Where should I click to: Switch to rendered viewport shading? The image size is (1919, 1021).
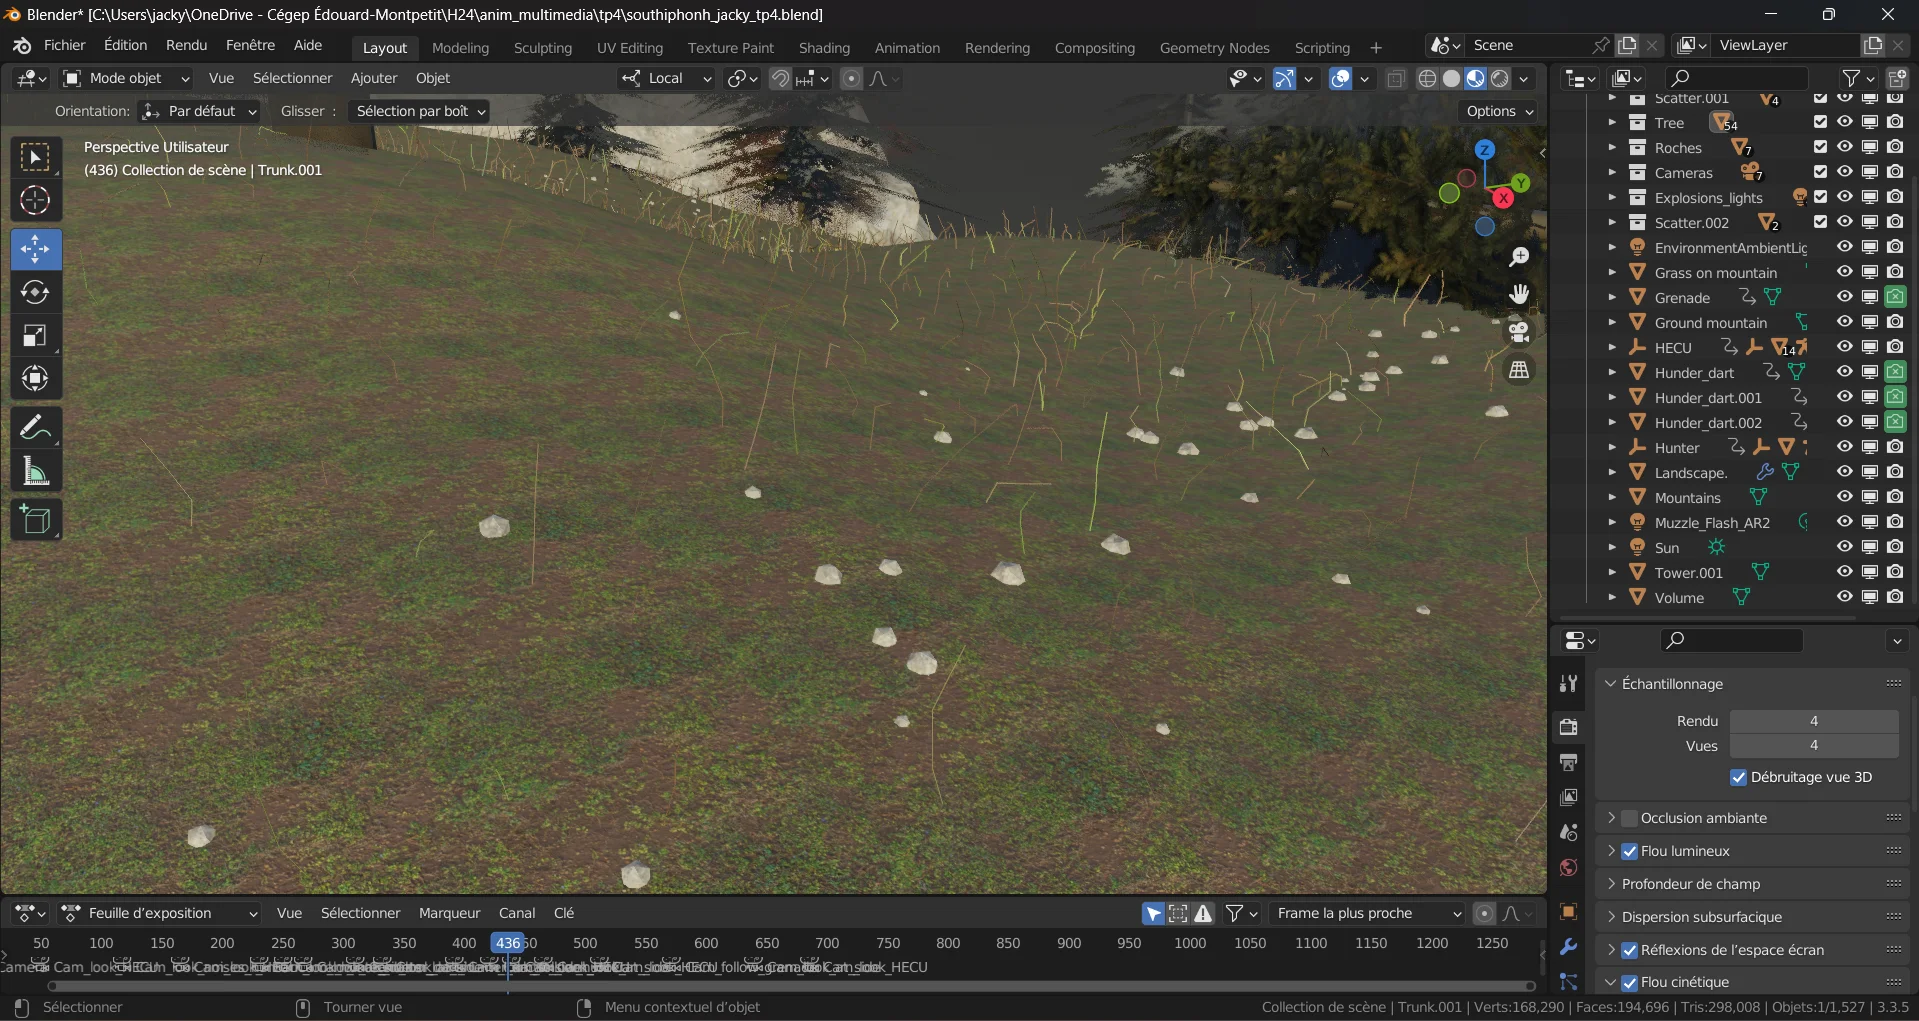tap(1500, 78)
